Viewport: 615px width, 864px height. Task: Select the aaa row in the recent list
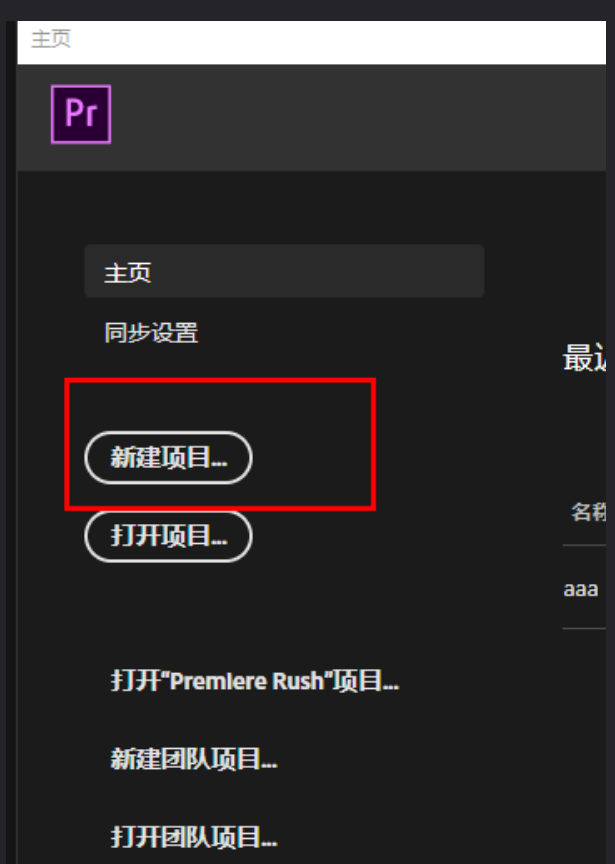tap(584, 587)
